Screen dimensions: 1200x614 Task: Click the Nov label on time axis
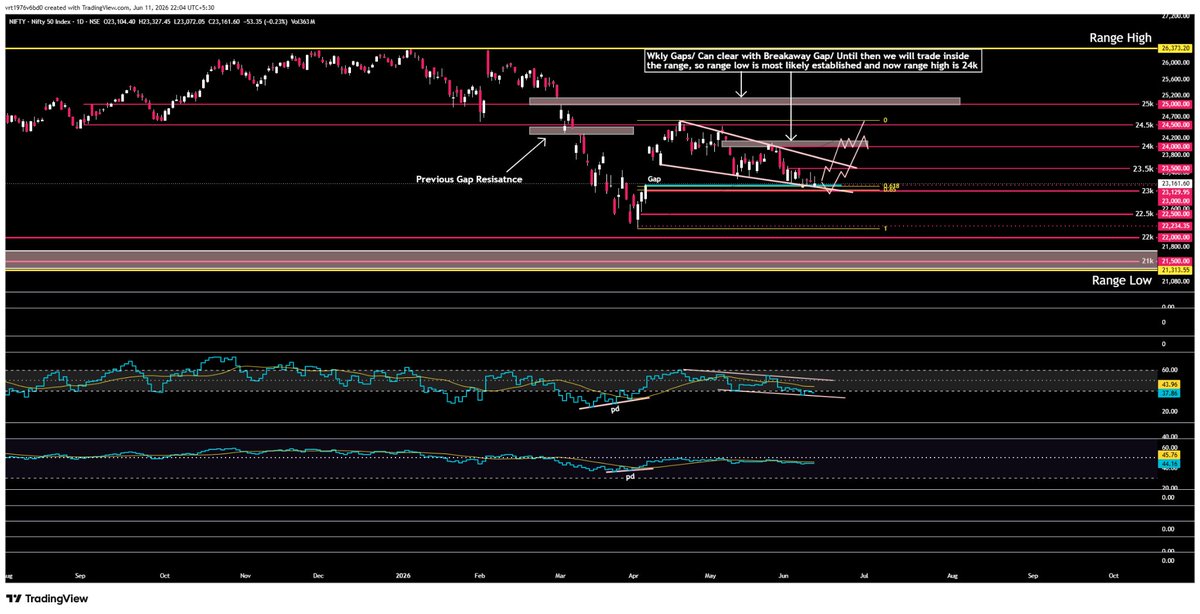click(244, 576)
